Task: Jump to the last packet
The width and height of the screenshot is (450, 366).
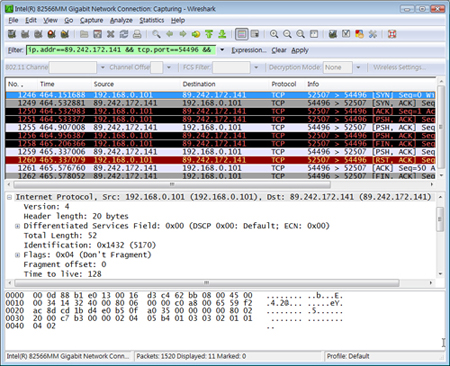Action: (222, 34)
